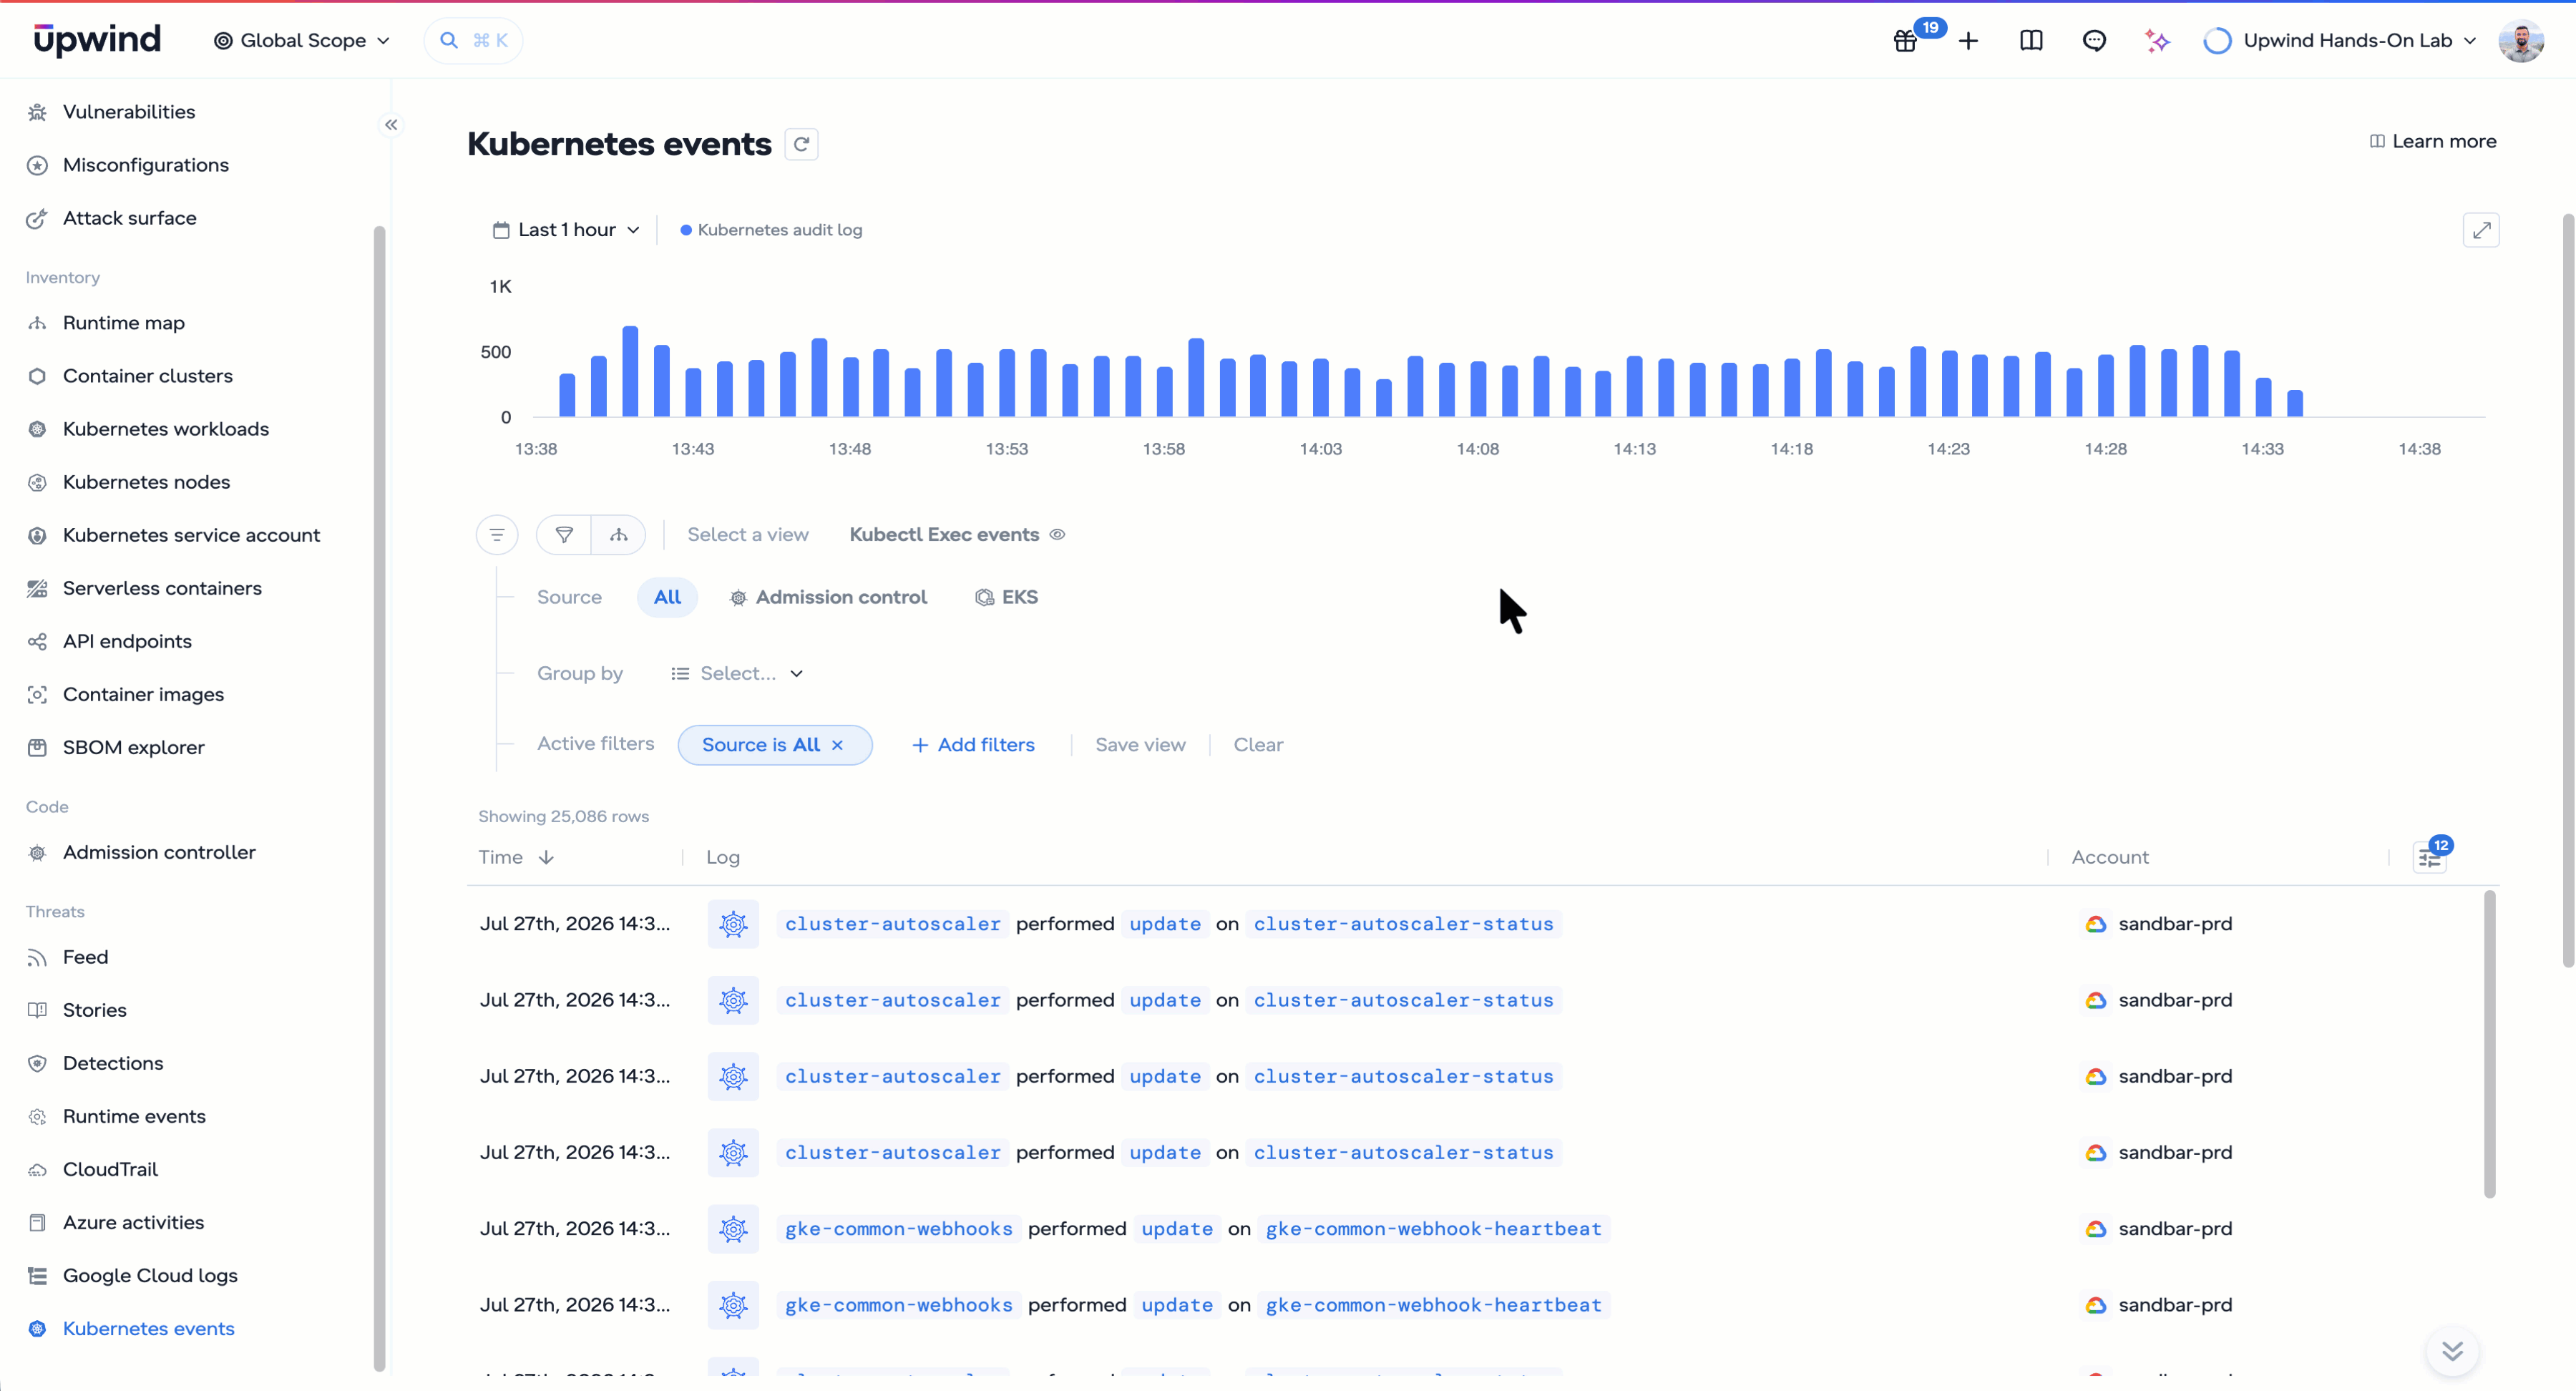Click the Feed icon in Threats
The height and width of the screenshot is (1391, 2576).
37,957
